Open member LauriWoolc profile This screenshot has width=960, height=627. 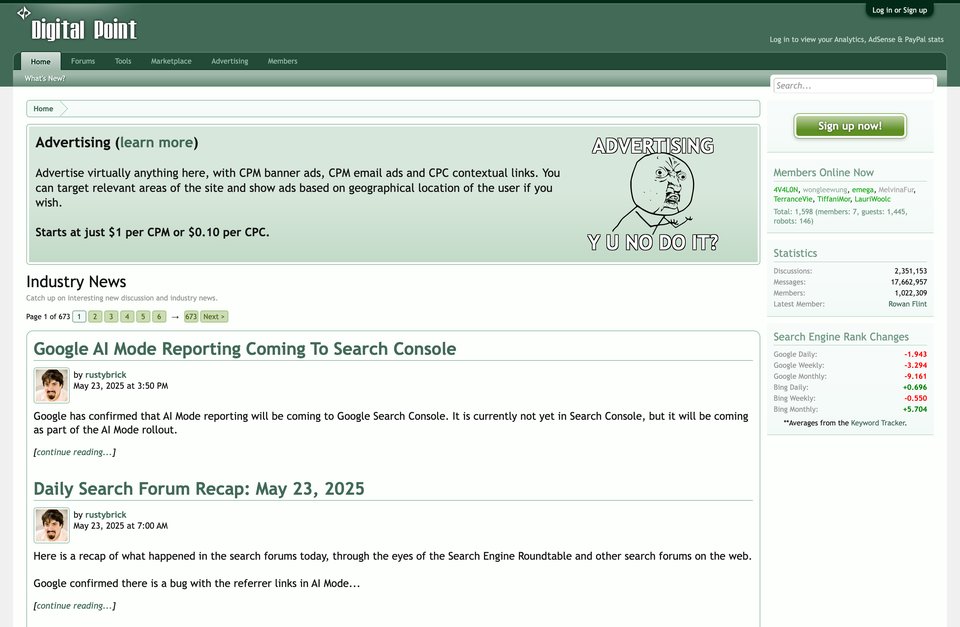pyautogui.click(x=872, y=199)
